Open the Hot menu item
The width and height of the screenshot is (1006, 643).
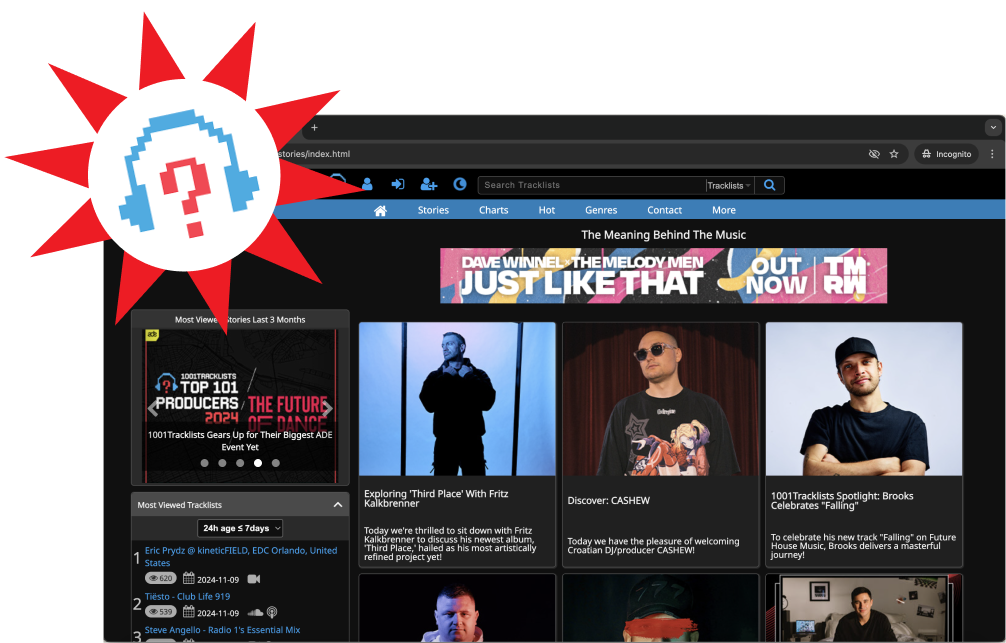[547, 210]
